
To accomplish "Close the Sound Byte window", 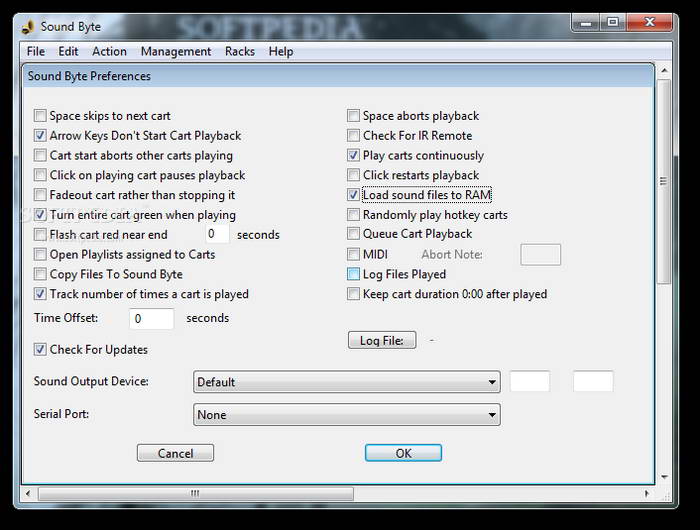I will pos(650,23).
